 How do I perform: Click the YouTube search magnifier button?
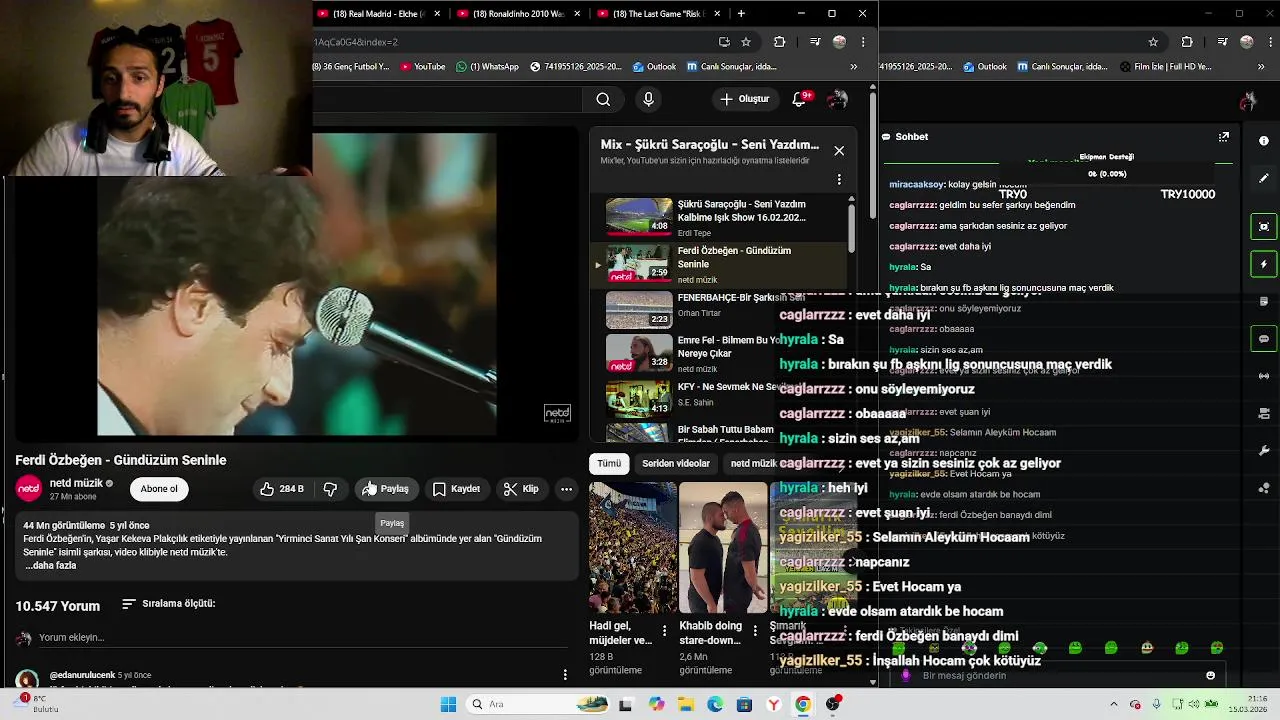point(603,99)
